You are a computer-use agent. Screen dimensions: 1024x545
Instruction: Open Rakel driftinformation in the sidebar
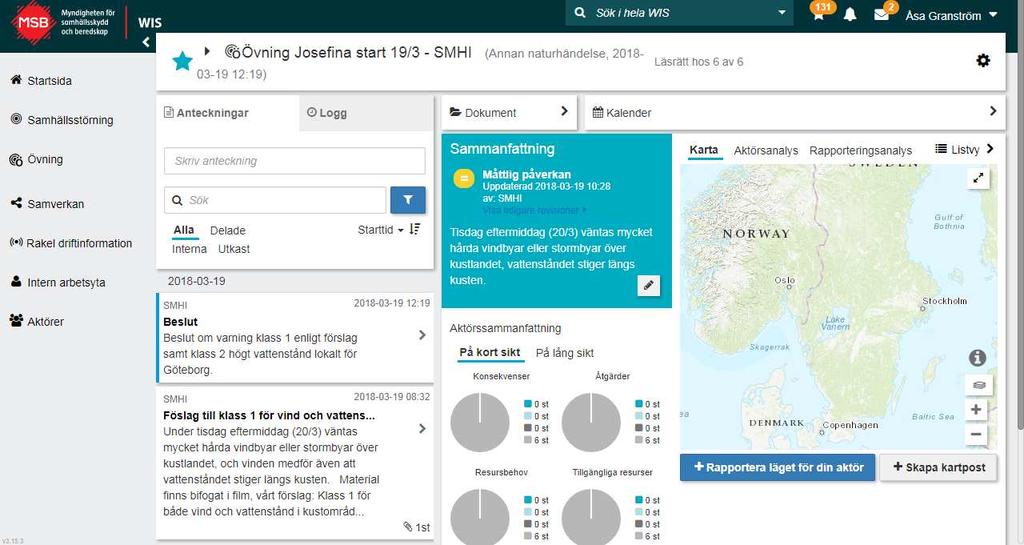pyautogui.click(x=71, y=243)
